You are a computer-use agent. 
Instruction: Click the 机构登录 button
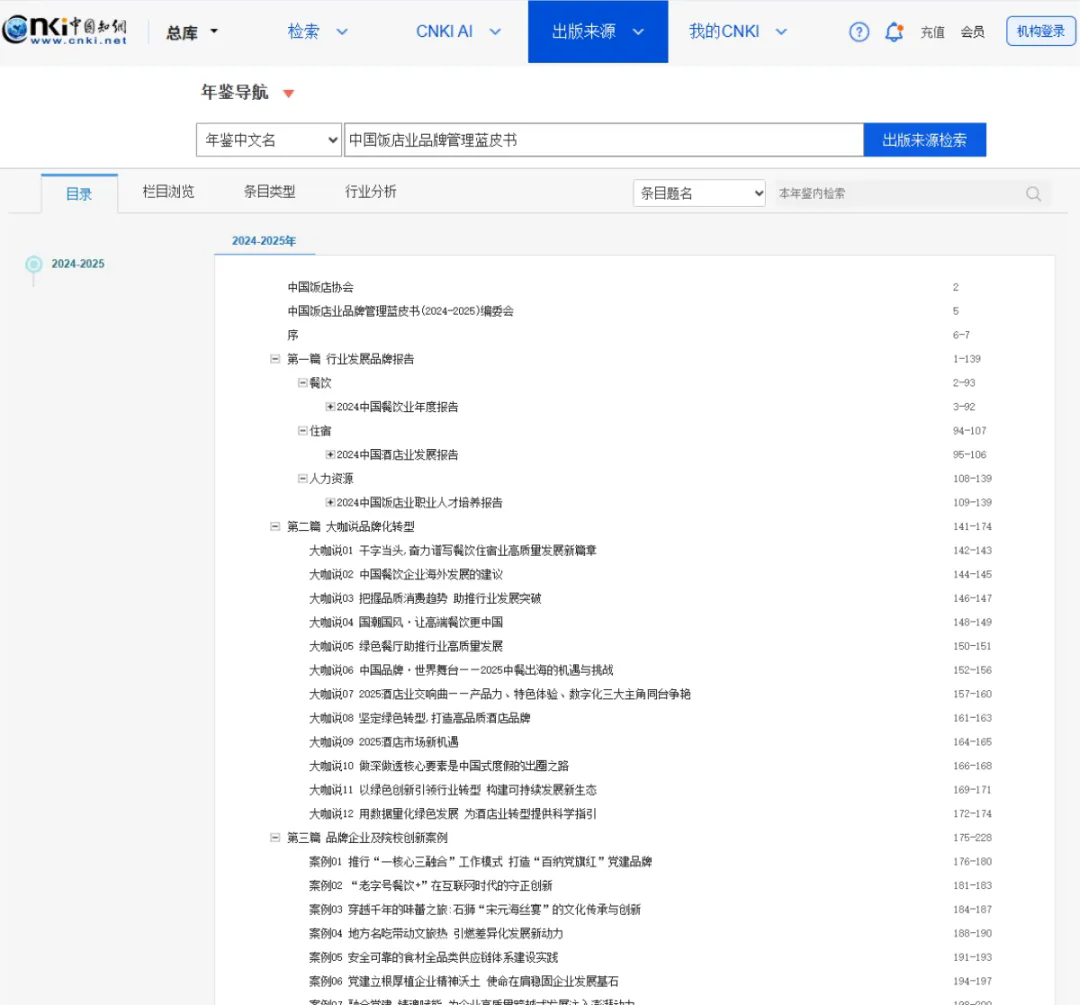(1039, 31)
